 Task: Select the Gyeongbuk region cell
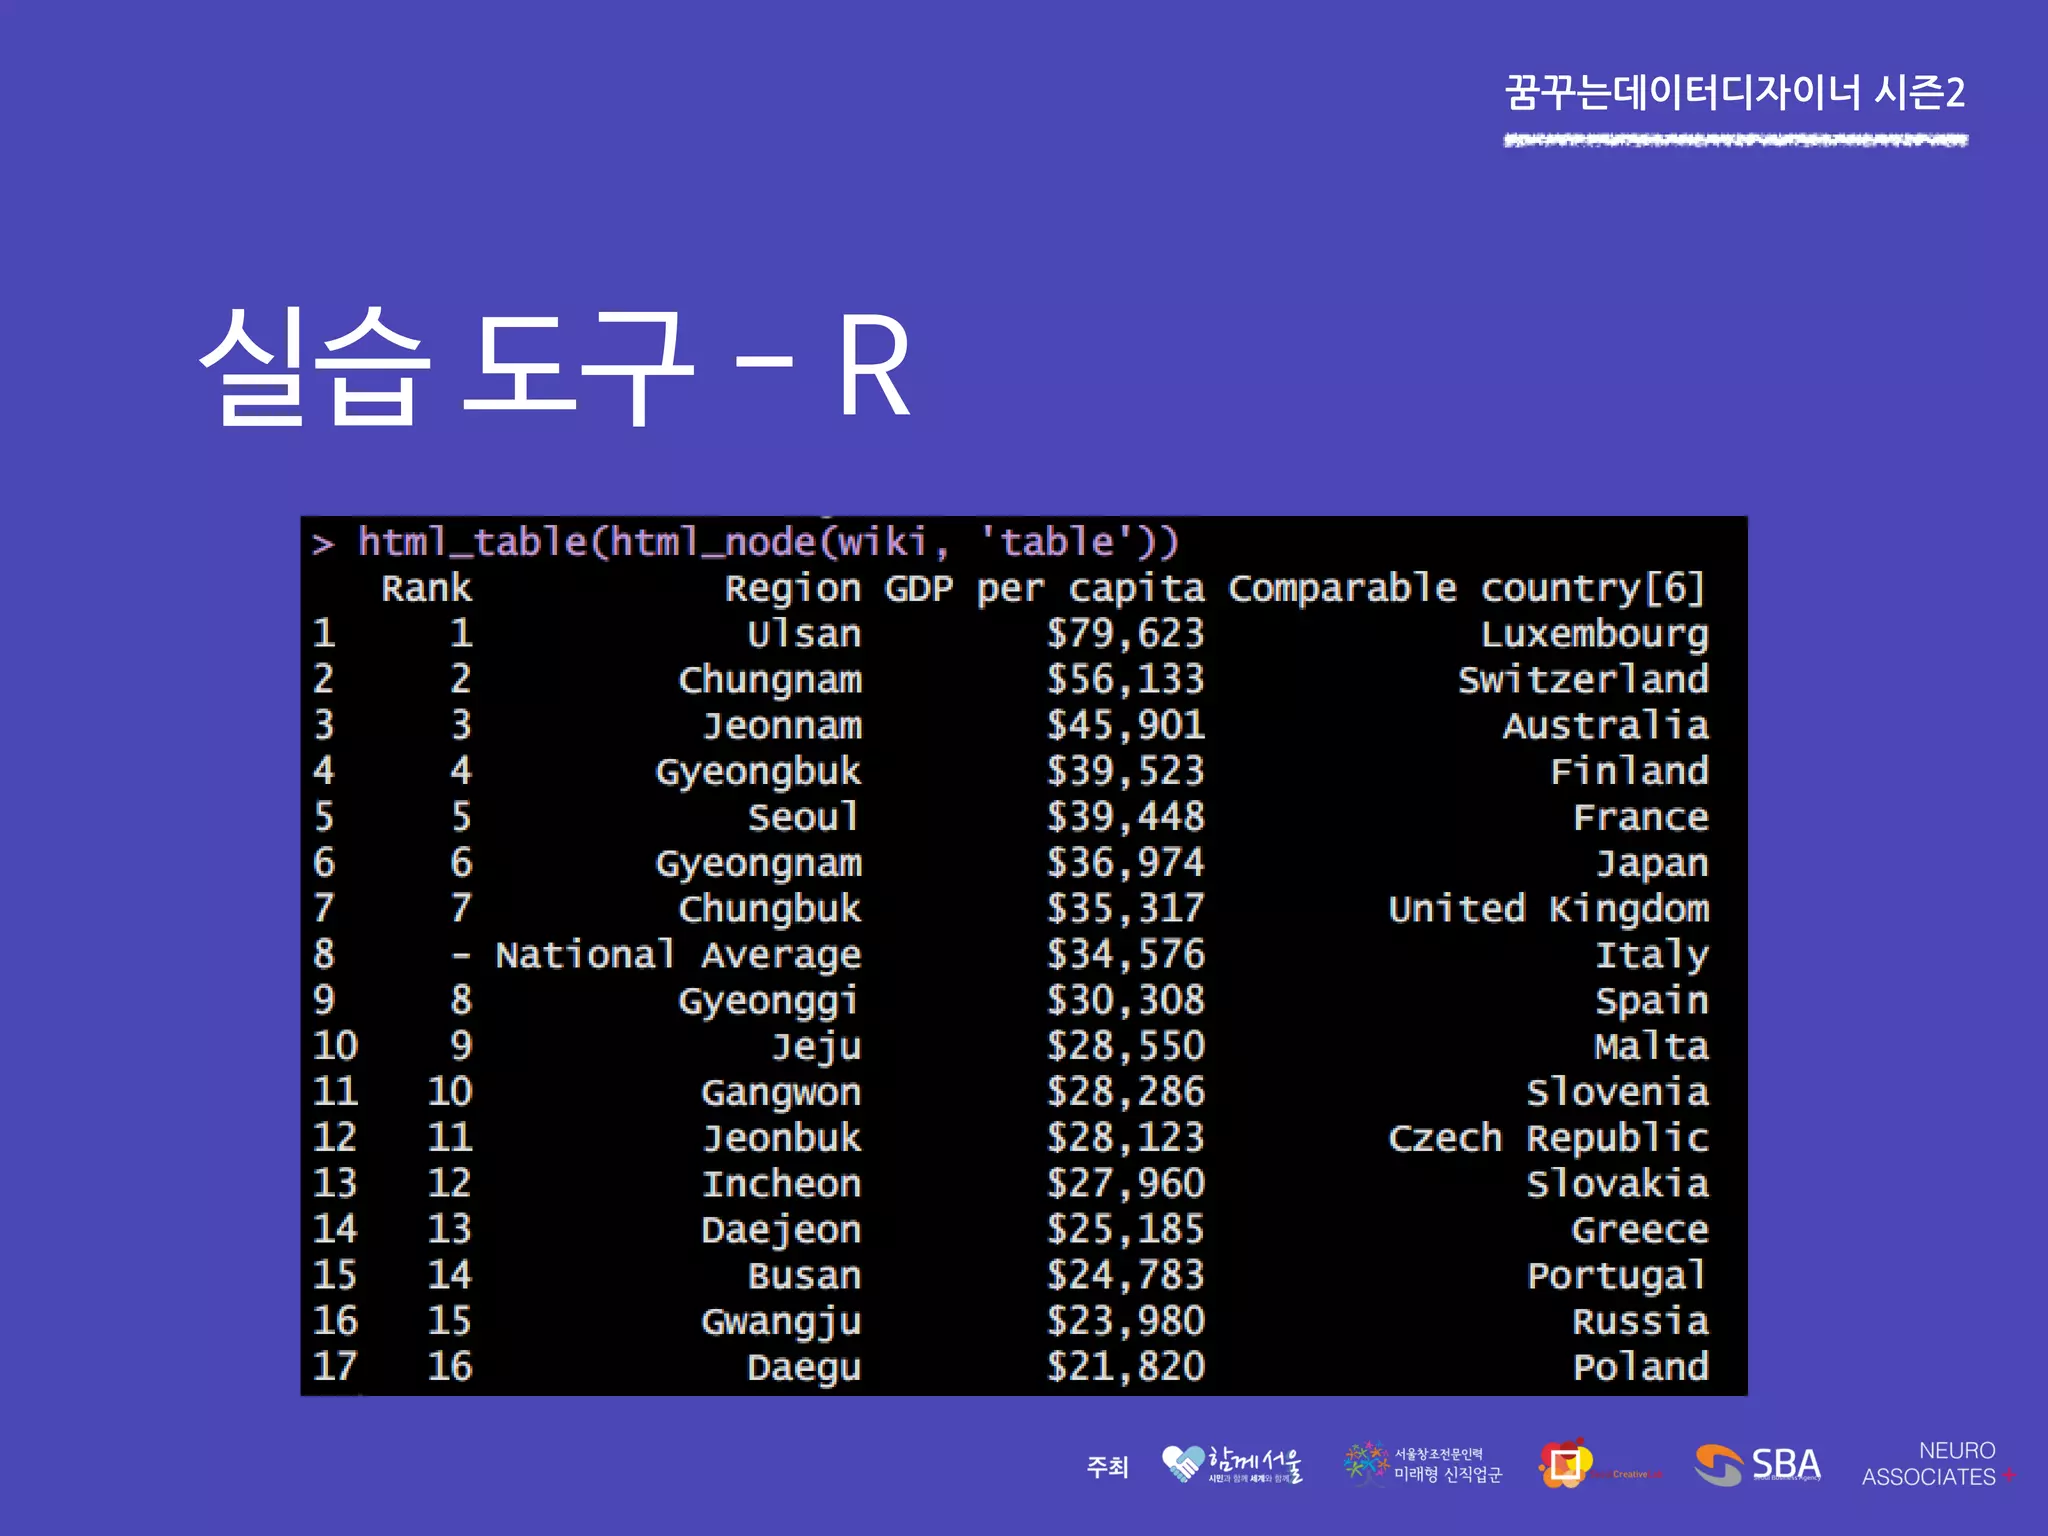pyautogui.click(x=759, y=773)
